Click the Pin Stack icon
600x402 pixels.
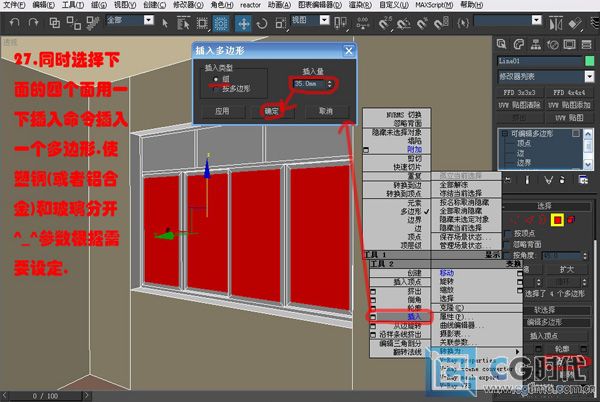click(508, 180)
